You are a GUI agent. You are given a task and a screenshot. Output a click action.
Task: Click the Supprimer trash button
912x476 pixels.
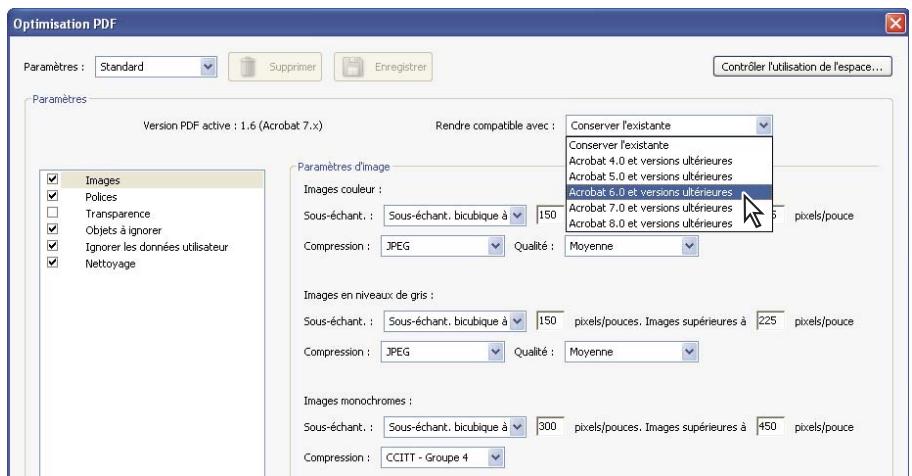(275, 67)
